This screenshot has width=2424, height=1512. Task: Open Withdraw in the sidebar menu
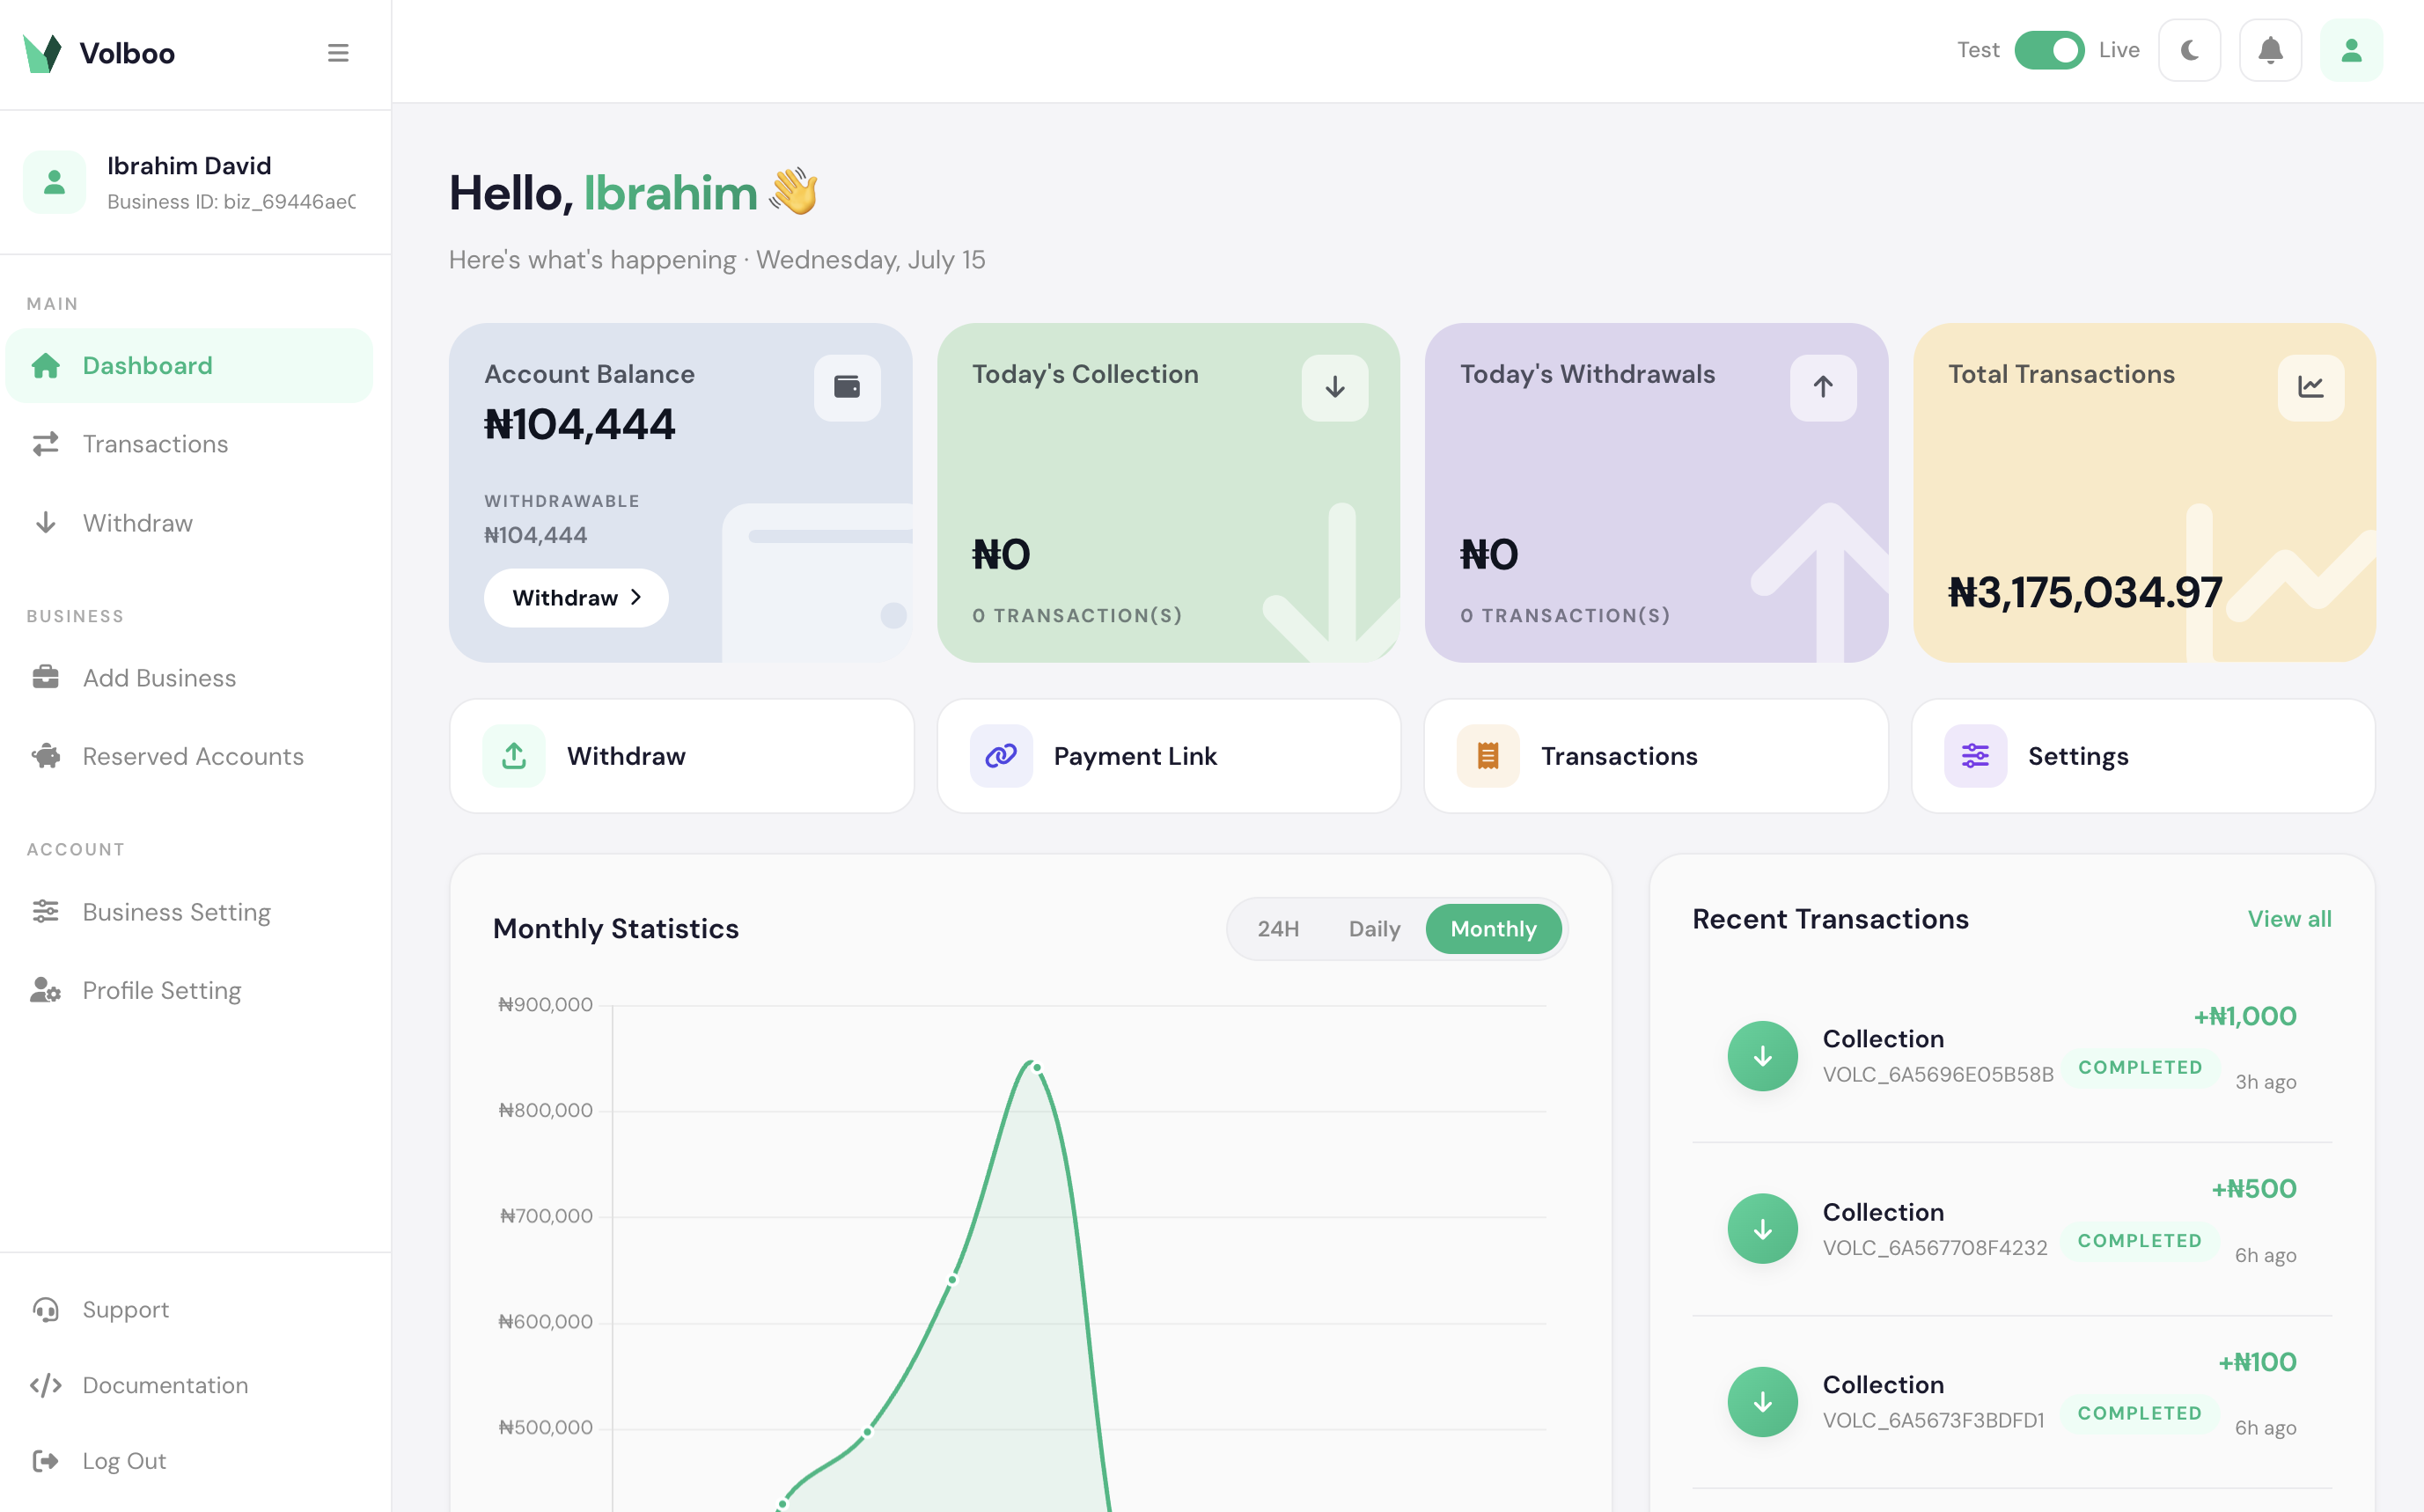pos(189,523)
